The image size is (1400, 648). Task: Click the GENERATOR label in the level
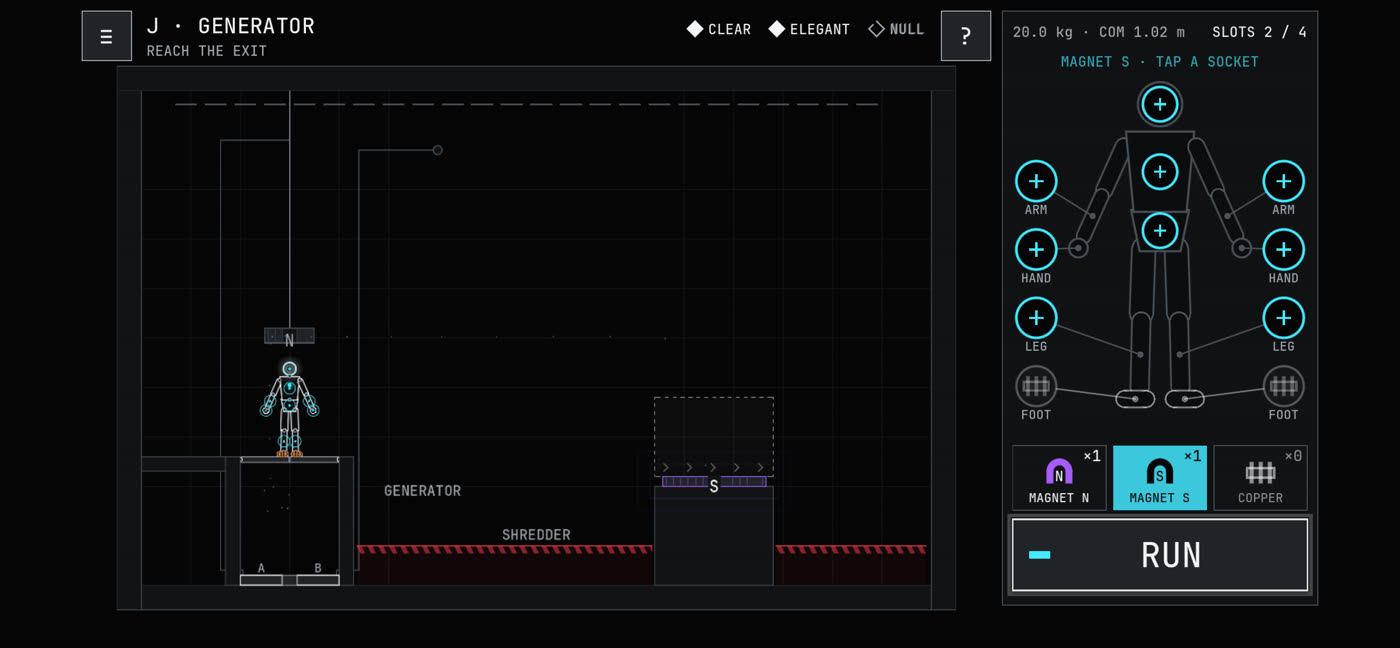pyautogui.click(x=423, y=491)
